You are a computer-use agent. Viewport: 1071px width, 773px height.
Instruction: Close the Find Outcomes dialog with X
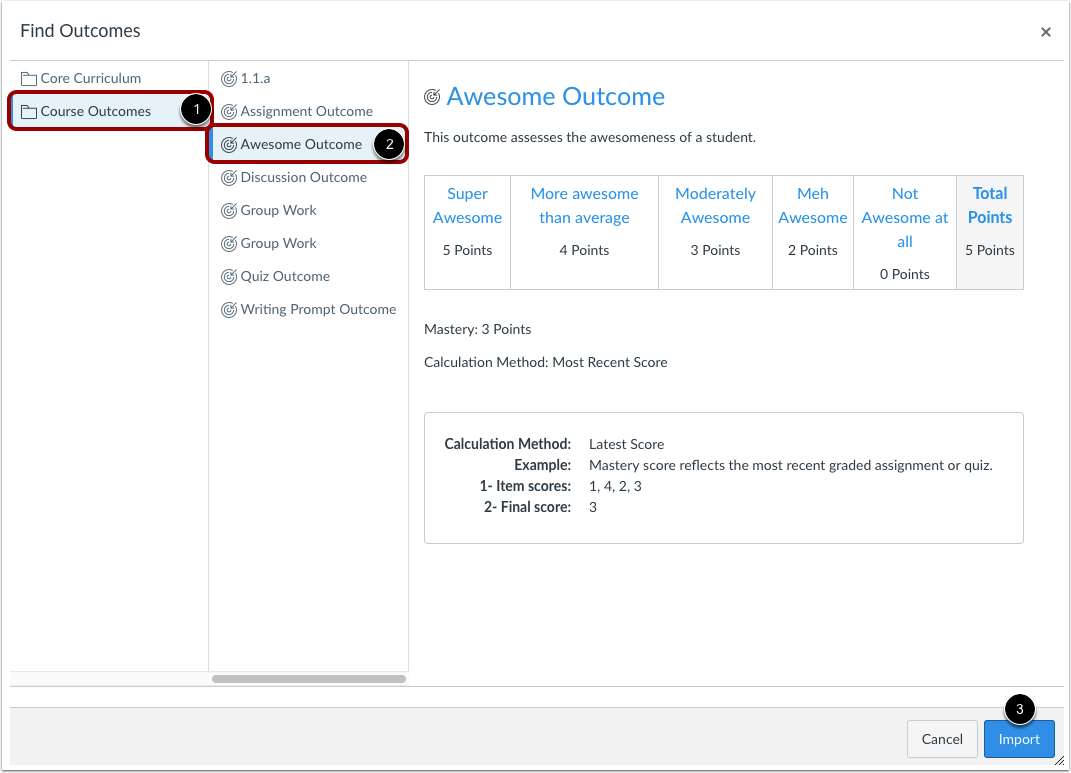pos(1045,31)
